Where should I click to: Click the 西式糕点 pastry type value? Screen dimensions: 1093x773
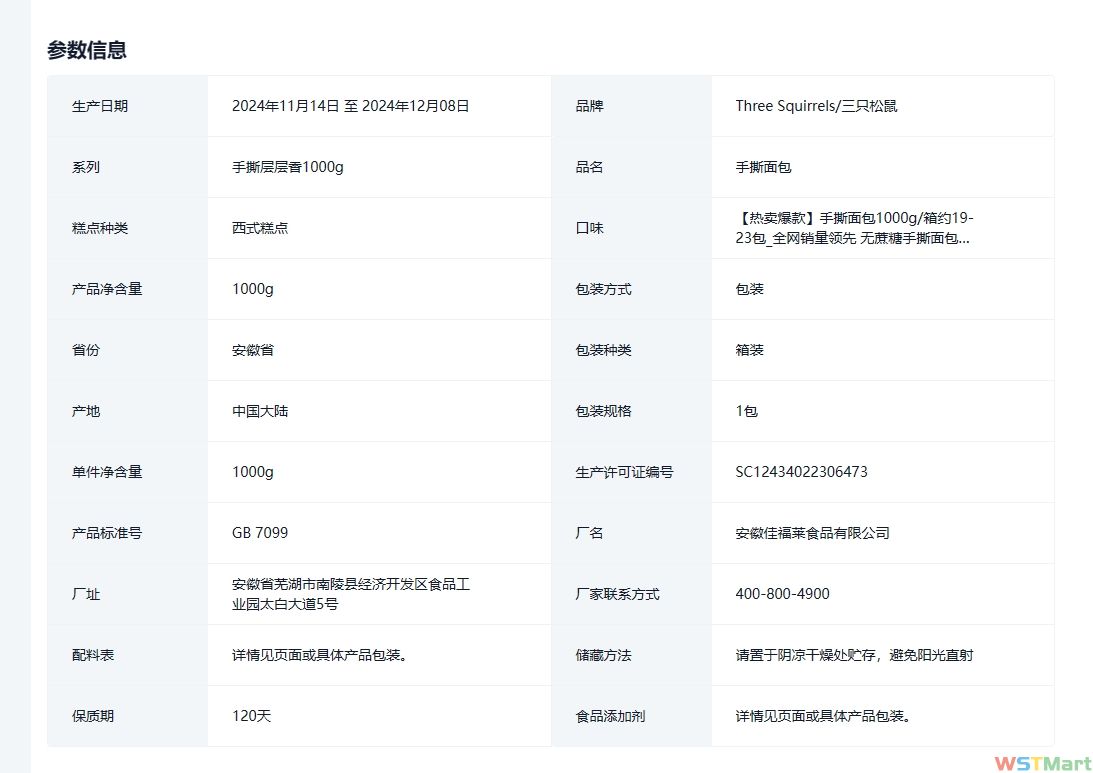tap(260, 228)
